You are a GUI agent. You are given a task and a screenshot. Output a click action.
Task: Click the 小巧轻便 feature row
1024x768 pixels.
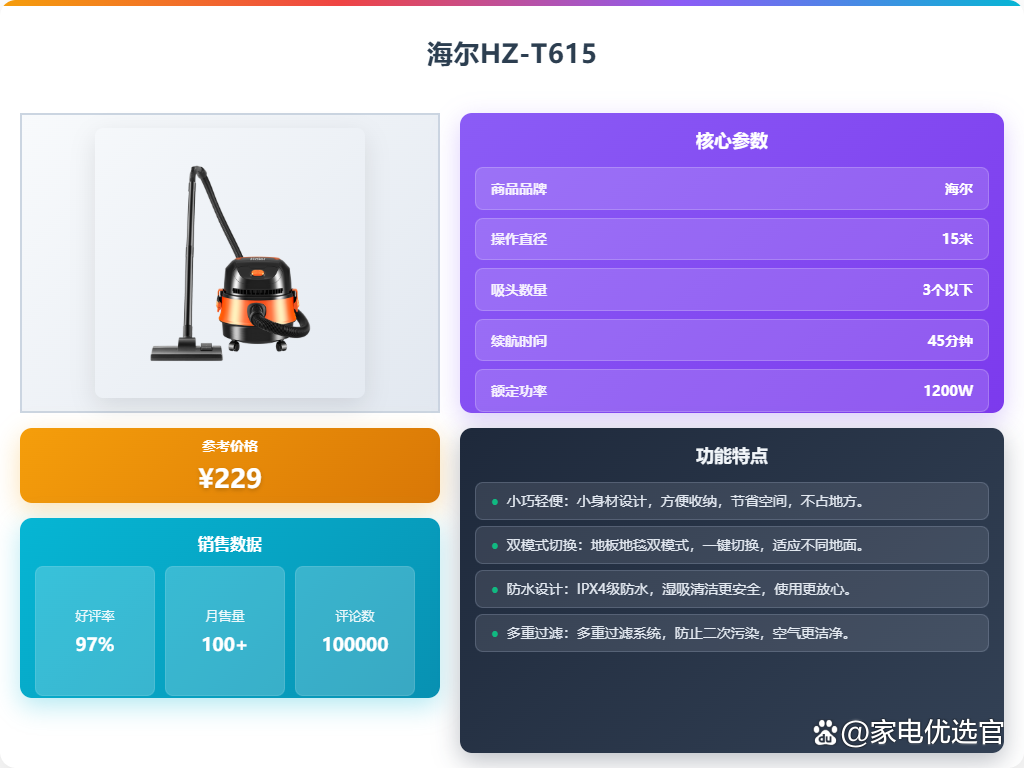point(731,501)
